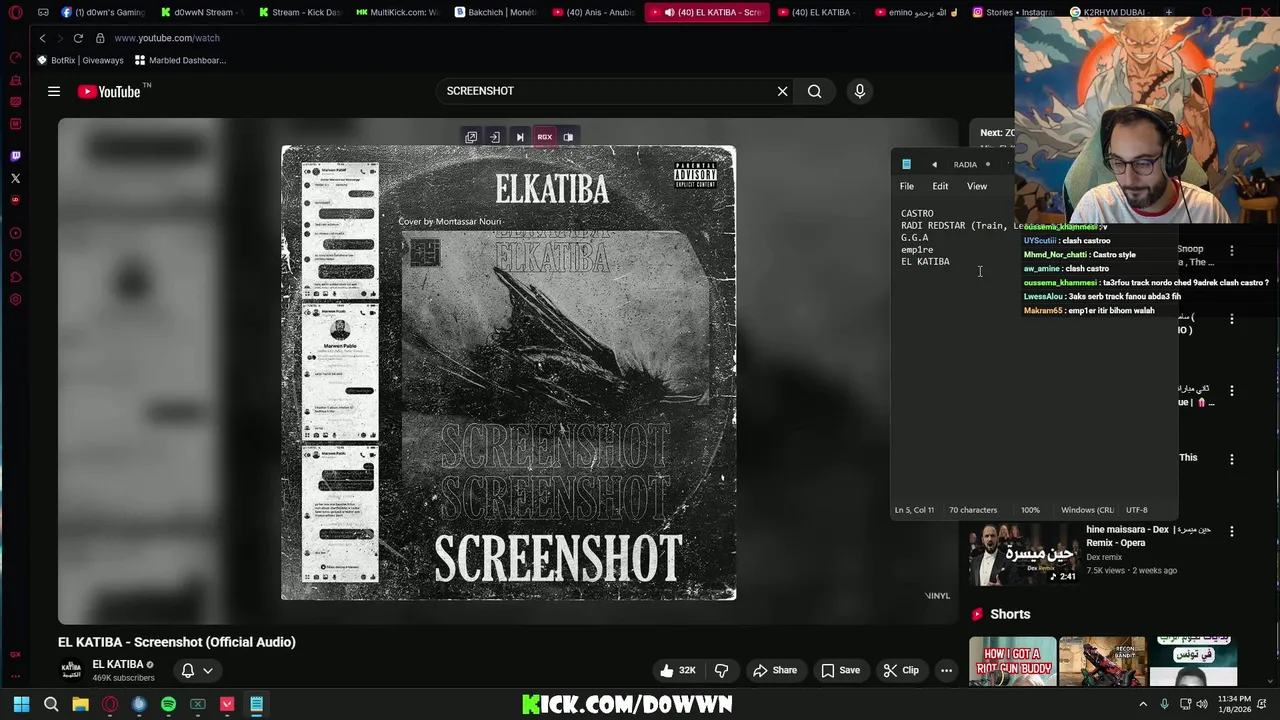
Task: Open Windows taskbar search
Action: (x=51, y=704)
